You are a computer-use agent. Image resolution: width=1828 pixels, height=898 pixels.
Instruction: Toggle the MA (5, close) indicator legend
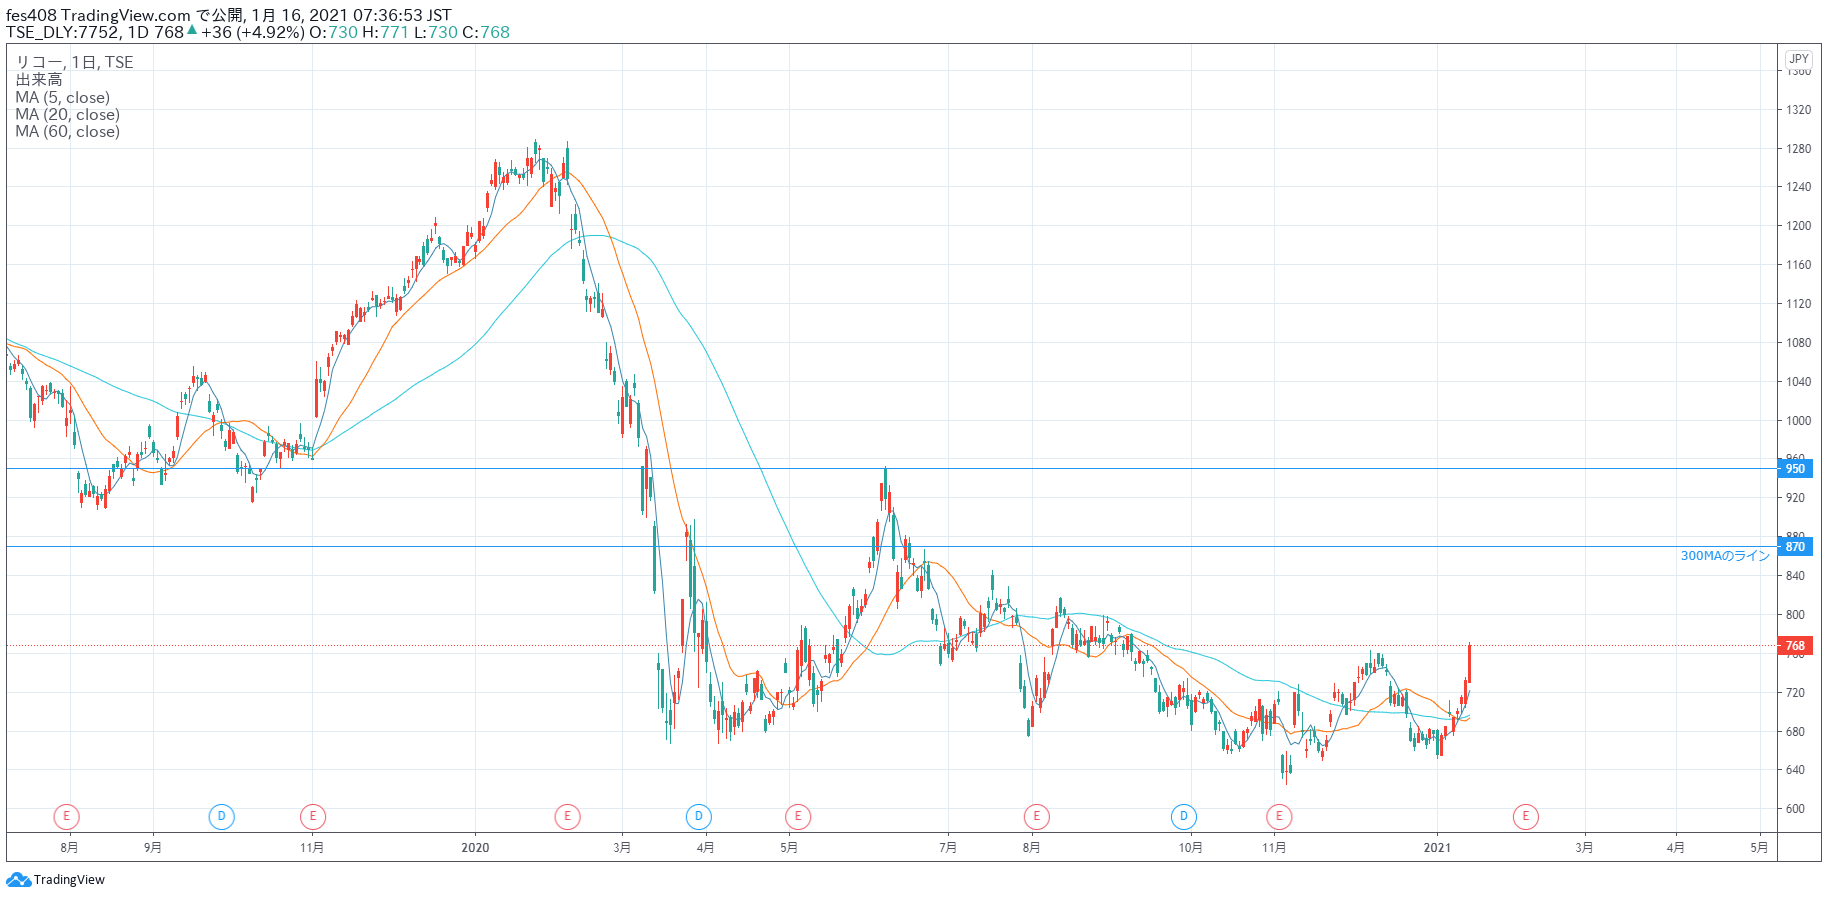point(62,98)
